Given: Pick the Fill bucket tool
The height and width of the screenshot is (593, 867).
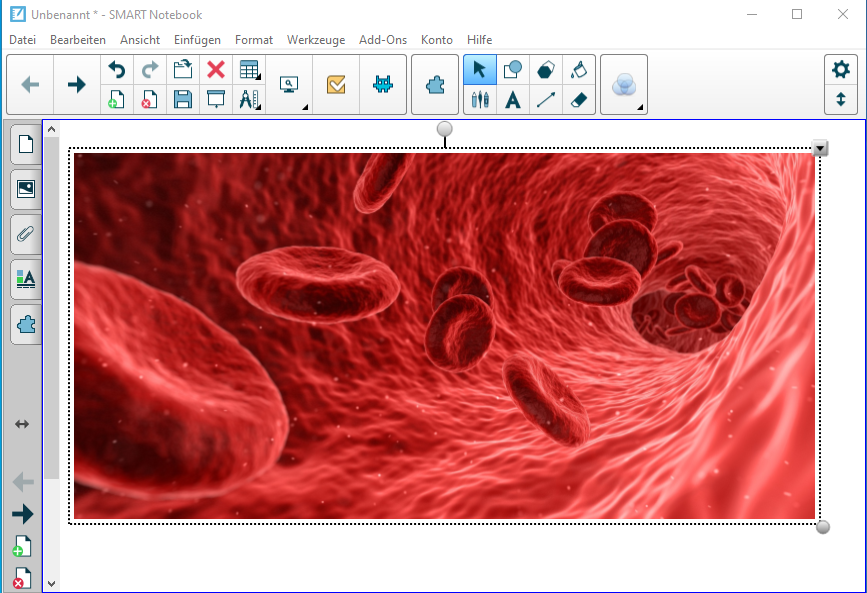Looking at the screenshot, I should [x=579, y=70].
